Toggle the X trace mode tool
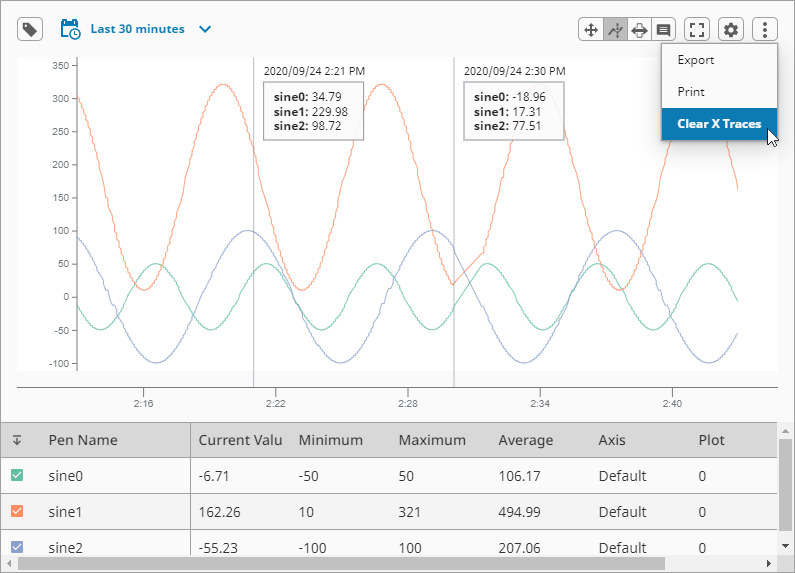The image size is (795, 573). [x=615, y=30]
